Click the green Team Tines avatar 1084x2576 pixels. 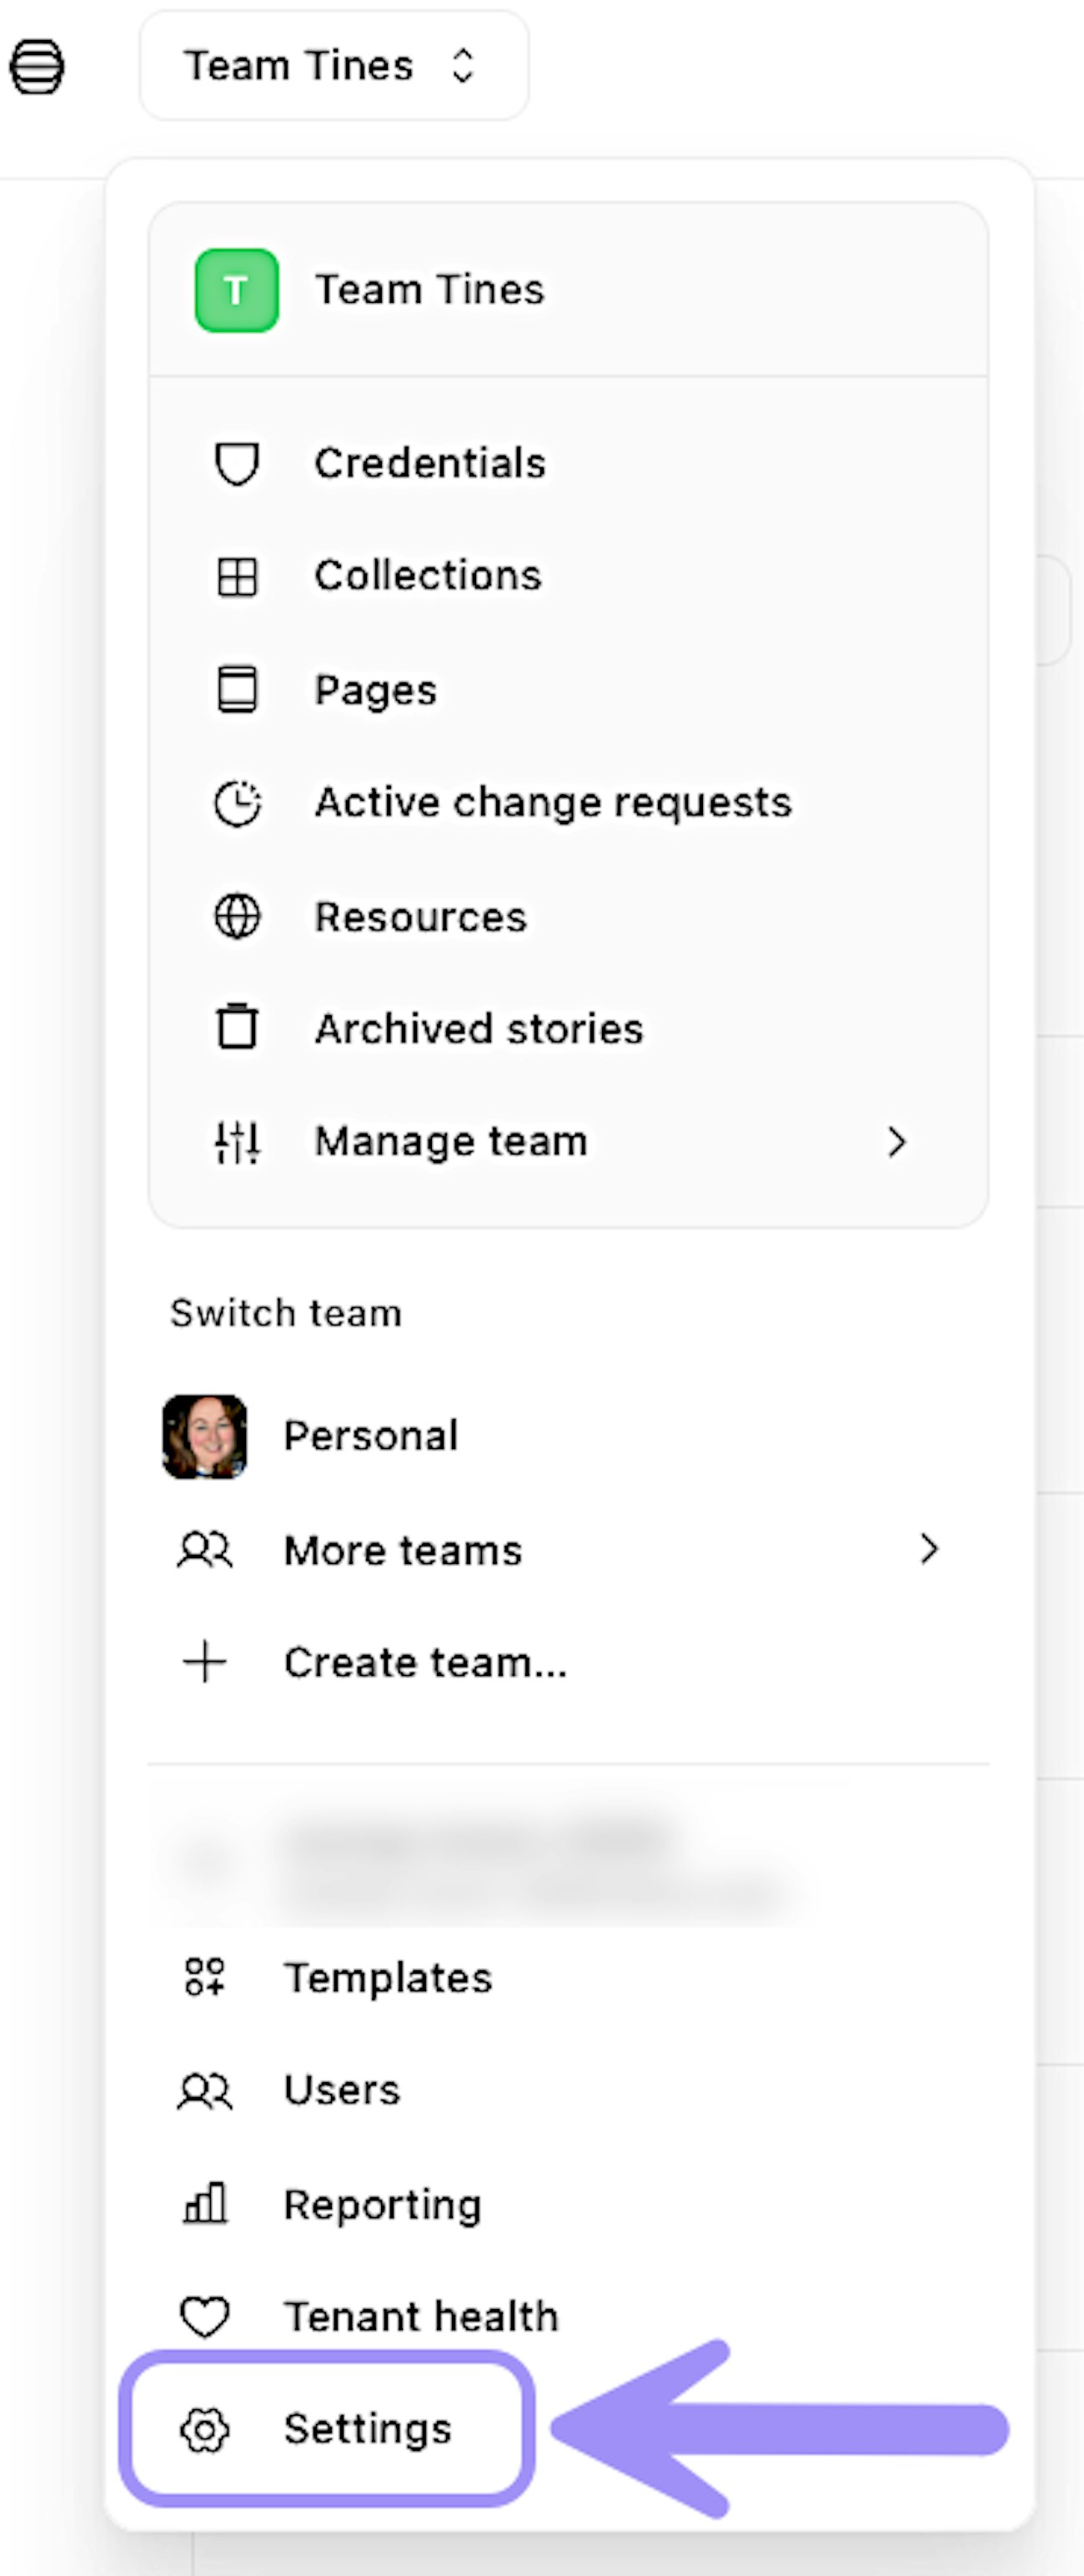click(x=236, y=290)
